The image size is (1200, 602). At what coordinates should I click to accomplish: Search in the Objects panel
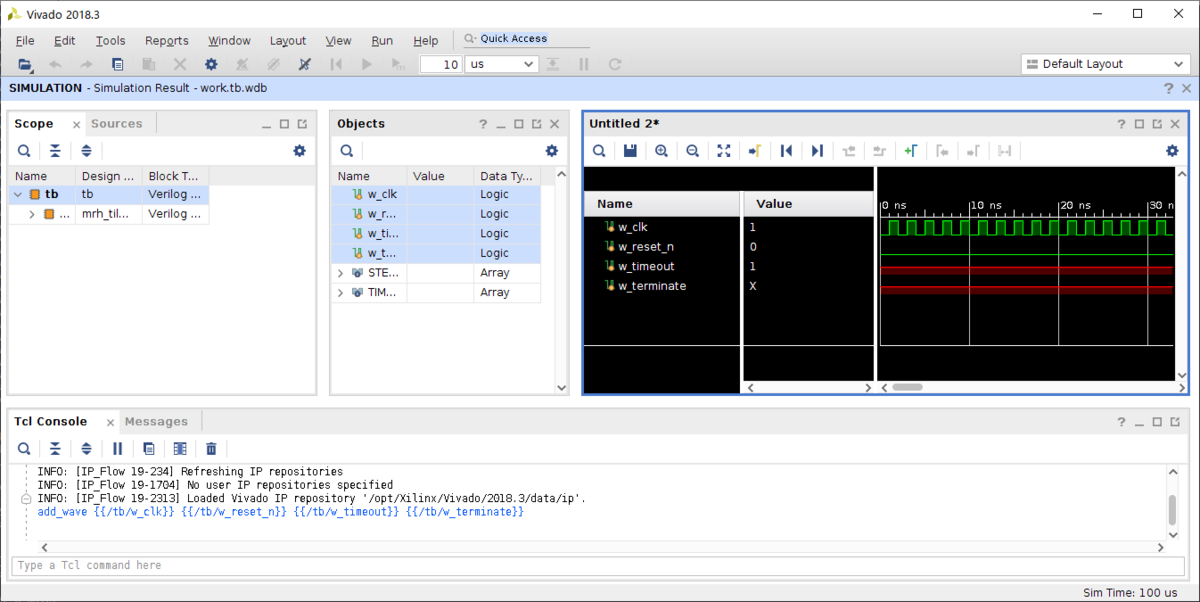pos(346,151)
